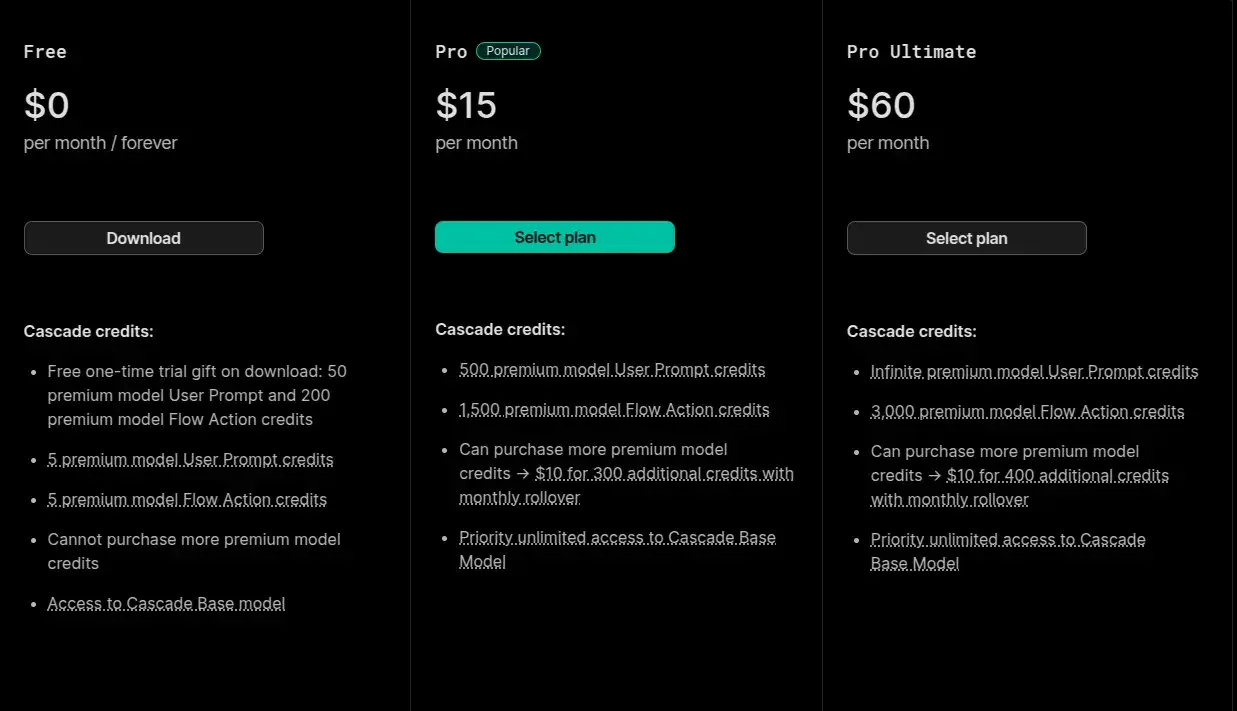This screenshot has width=1237, height=711.
Task: Click 'Infinite premium model User Prompt credits'
Action: pos(1034,372)
